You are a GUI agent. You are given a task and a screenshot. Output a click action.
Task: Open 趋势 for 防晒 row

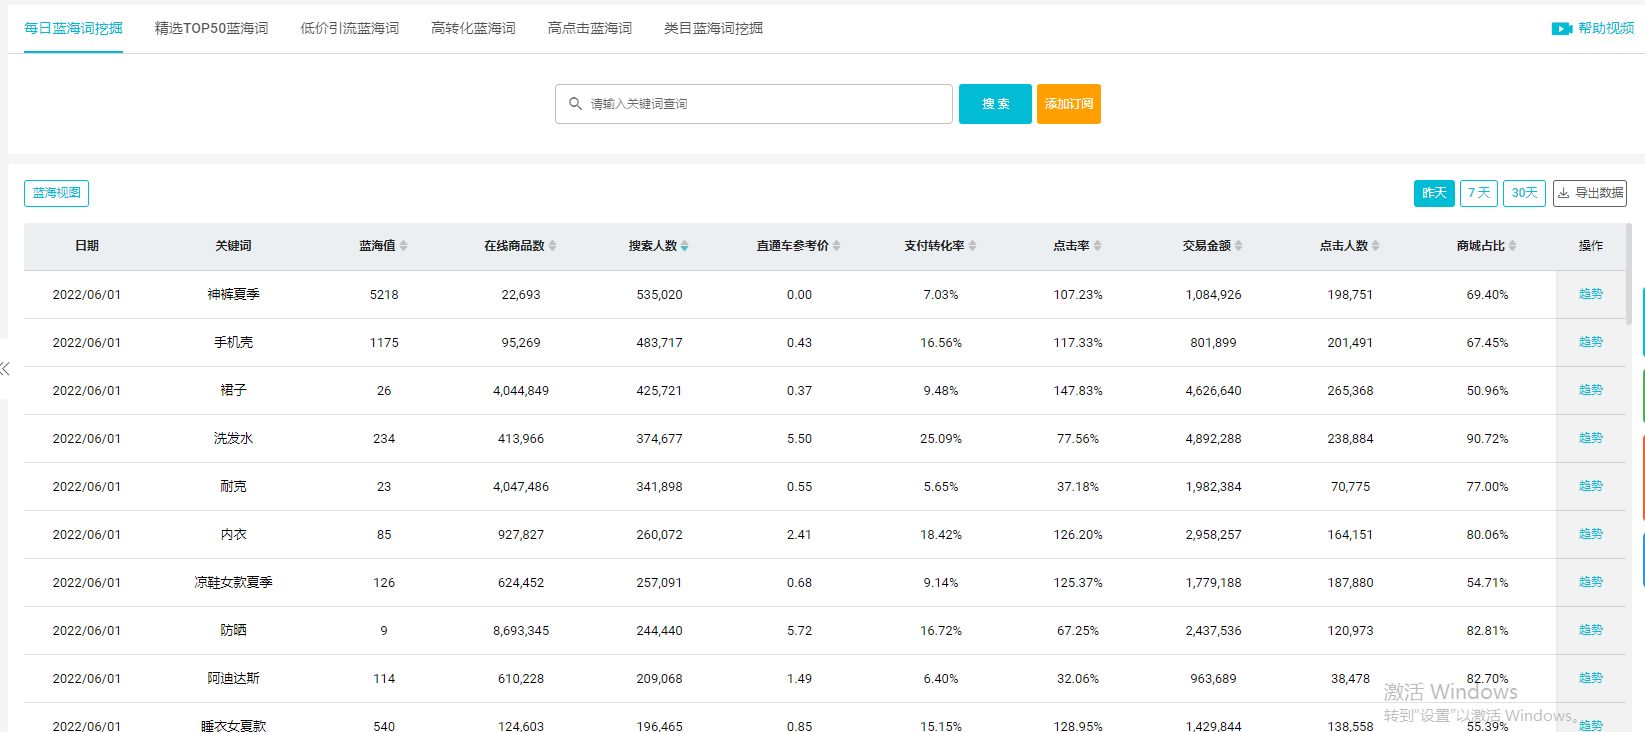pos(1590,630)
